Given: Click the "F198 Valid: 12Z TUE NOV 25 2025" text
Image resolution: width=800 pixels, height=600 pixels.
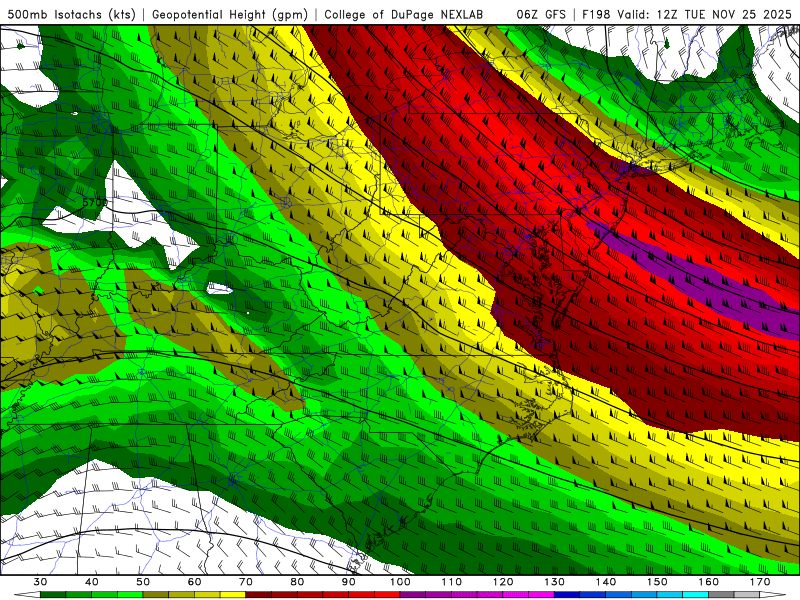Looking at the screenshot, I should click(x=688, y=14).
